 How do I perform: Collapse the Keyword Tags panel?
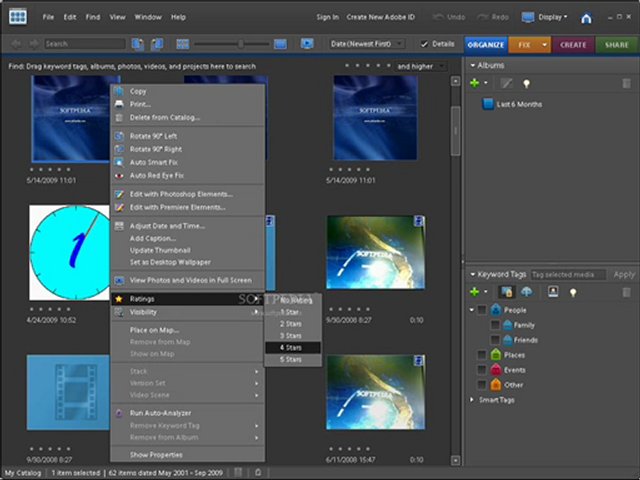[473, 274]
